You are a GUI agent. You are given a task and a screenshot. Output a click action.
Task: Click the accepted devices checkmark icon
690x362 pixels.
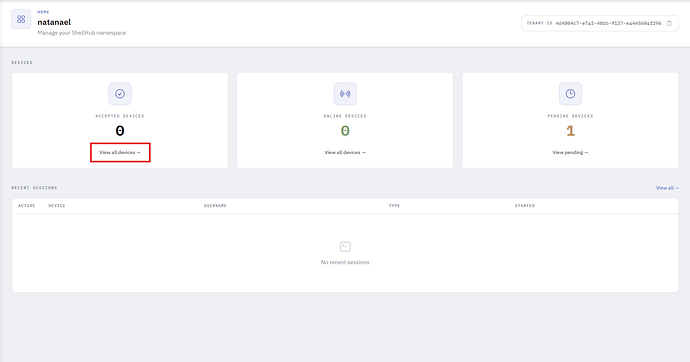(120, 94)
